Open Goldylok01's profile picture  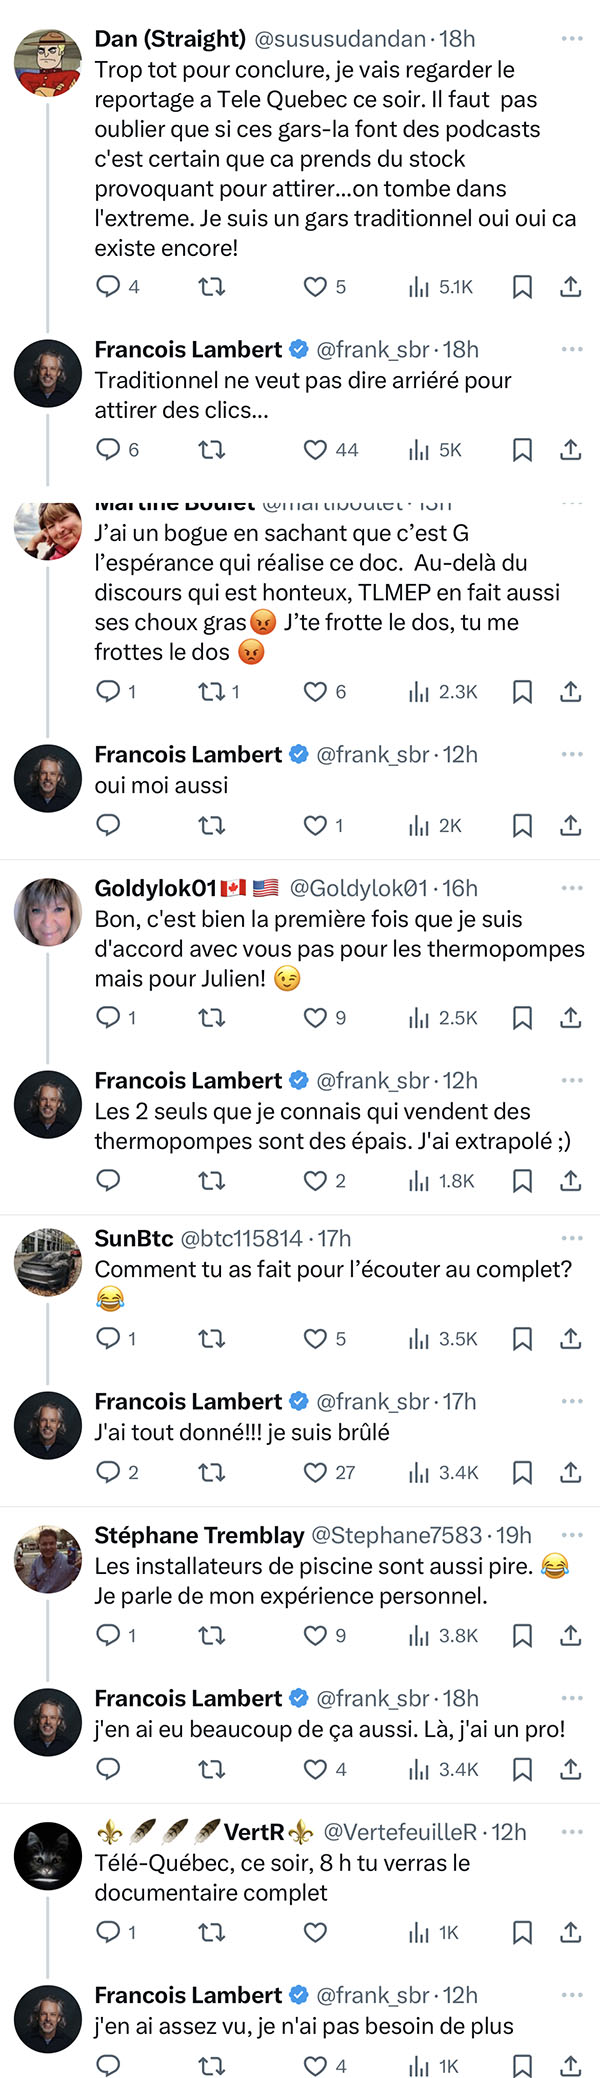click(47, 912)
